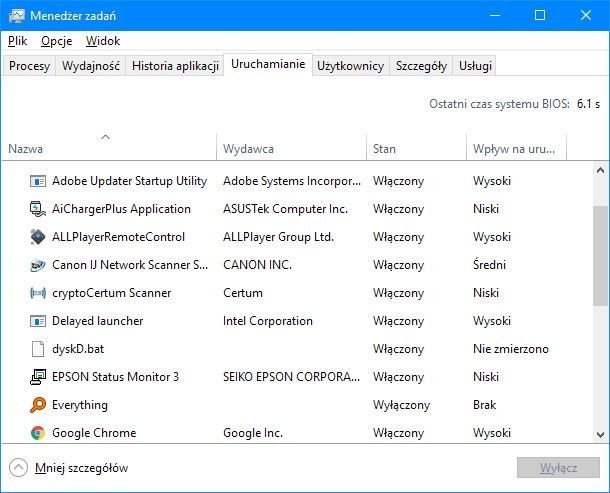Select the Uruchamianie tab

tap(268, 64)
